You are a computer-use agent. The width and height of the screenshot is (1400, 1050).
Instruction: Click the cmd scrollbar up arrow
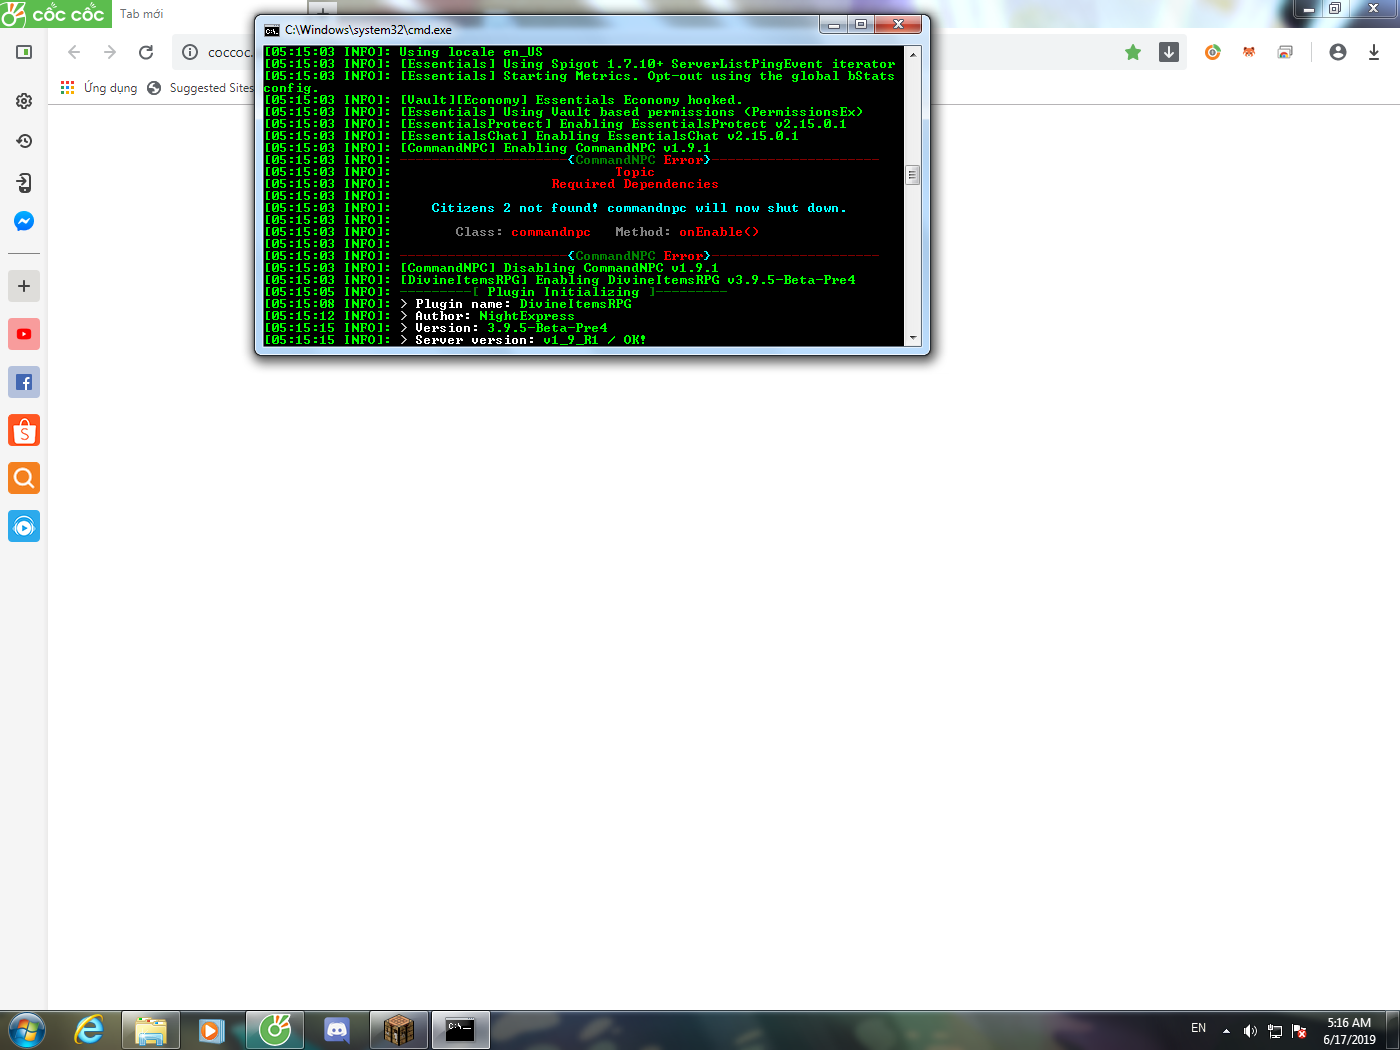click(x=912, y=53)
